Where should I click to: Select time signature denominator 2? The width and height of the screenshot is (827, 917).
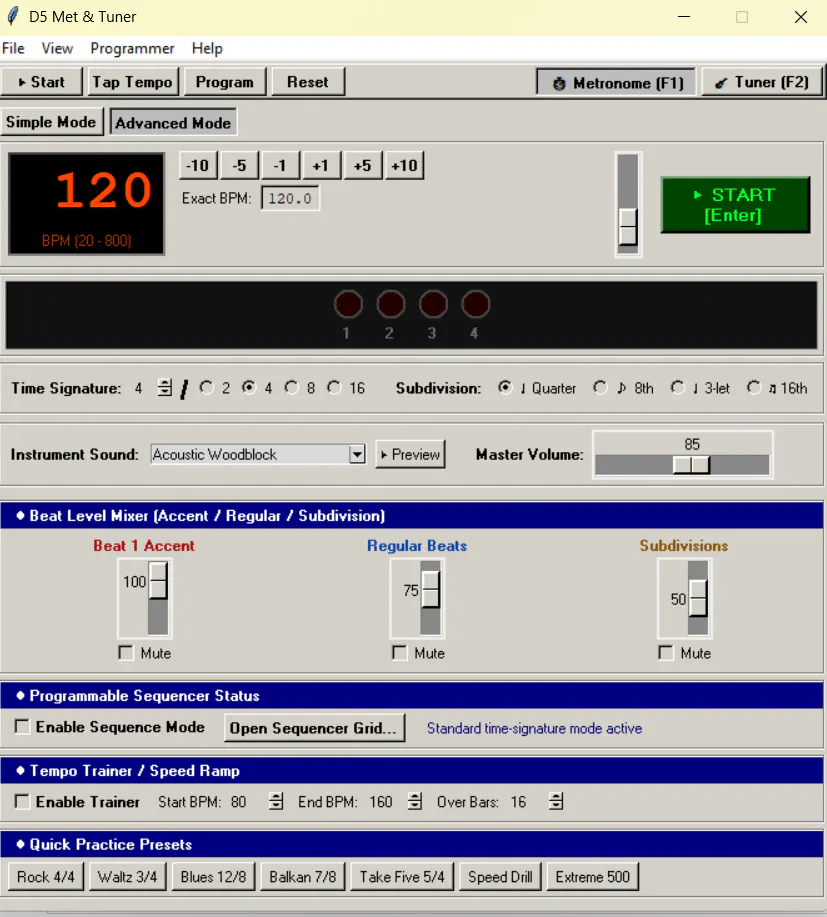(x=206, y=388)
